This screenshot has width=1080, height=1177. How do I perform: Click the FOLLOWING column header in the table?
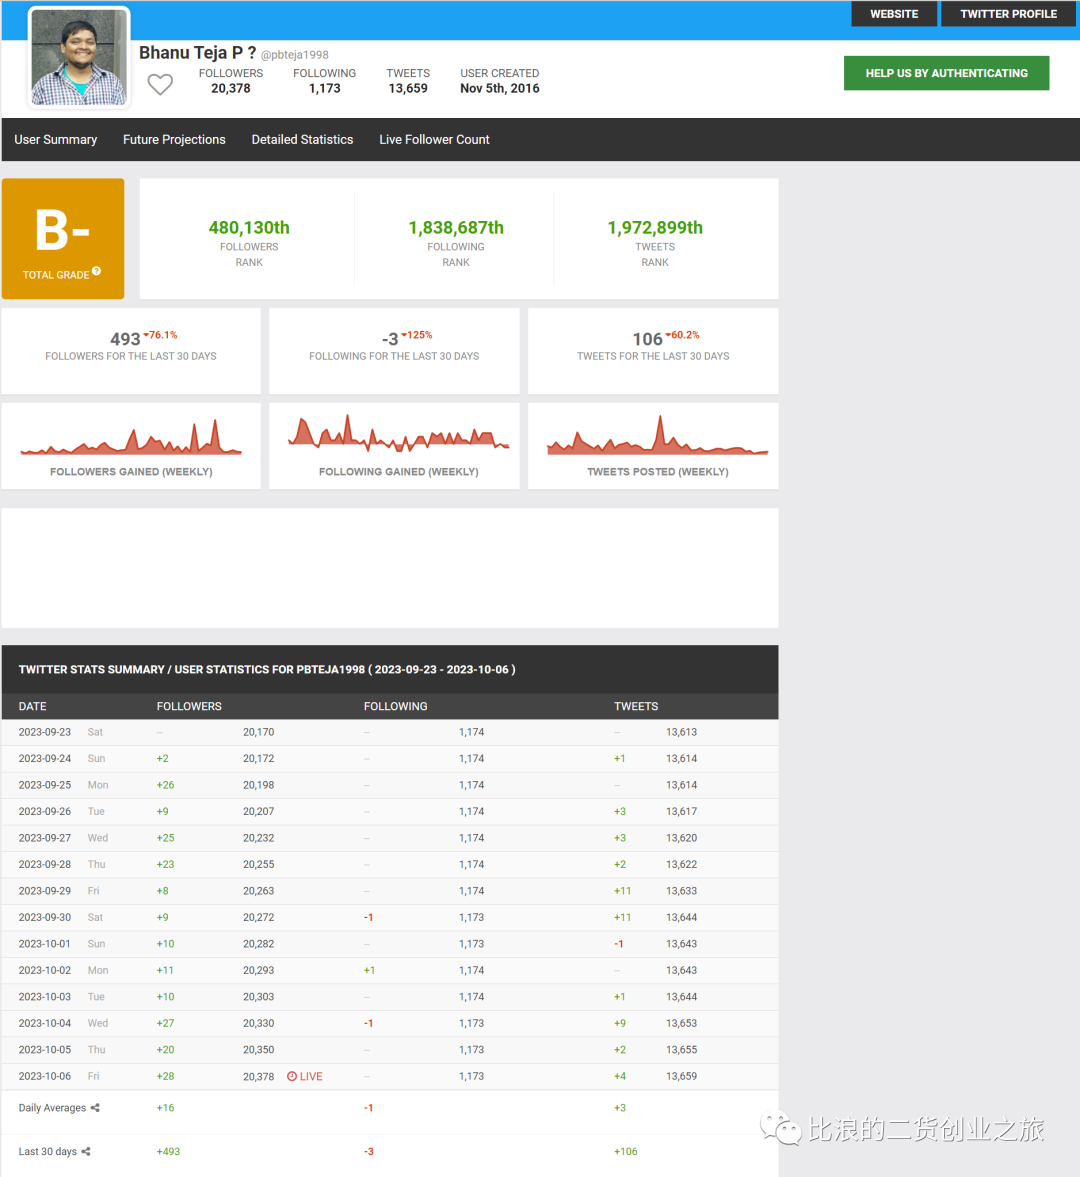(396, 706)
